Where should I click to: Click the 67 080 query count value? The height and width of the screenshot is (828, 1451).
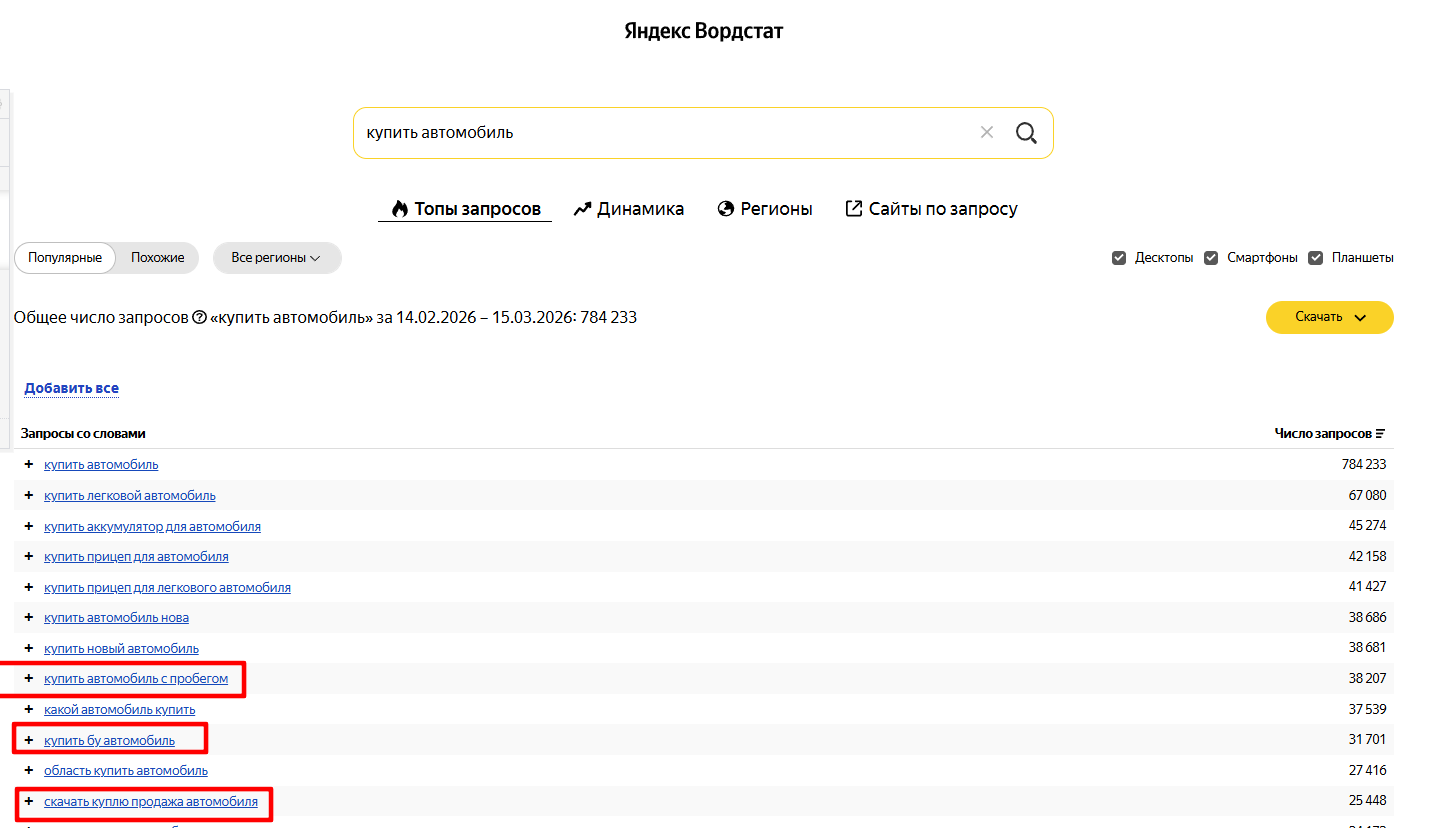1367,495
